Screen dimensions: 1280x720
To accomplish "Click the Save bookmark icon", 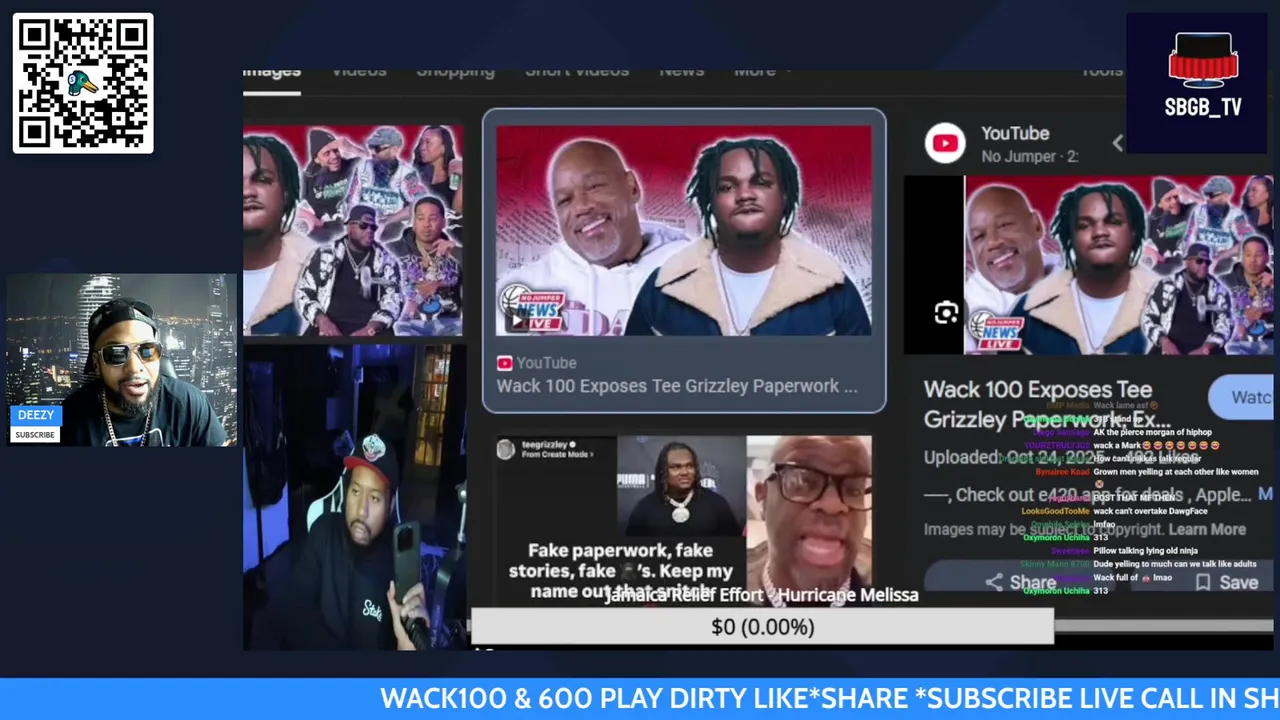I will [1203, 582].
